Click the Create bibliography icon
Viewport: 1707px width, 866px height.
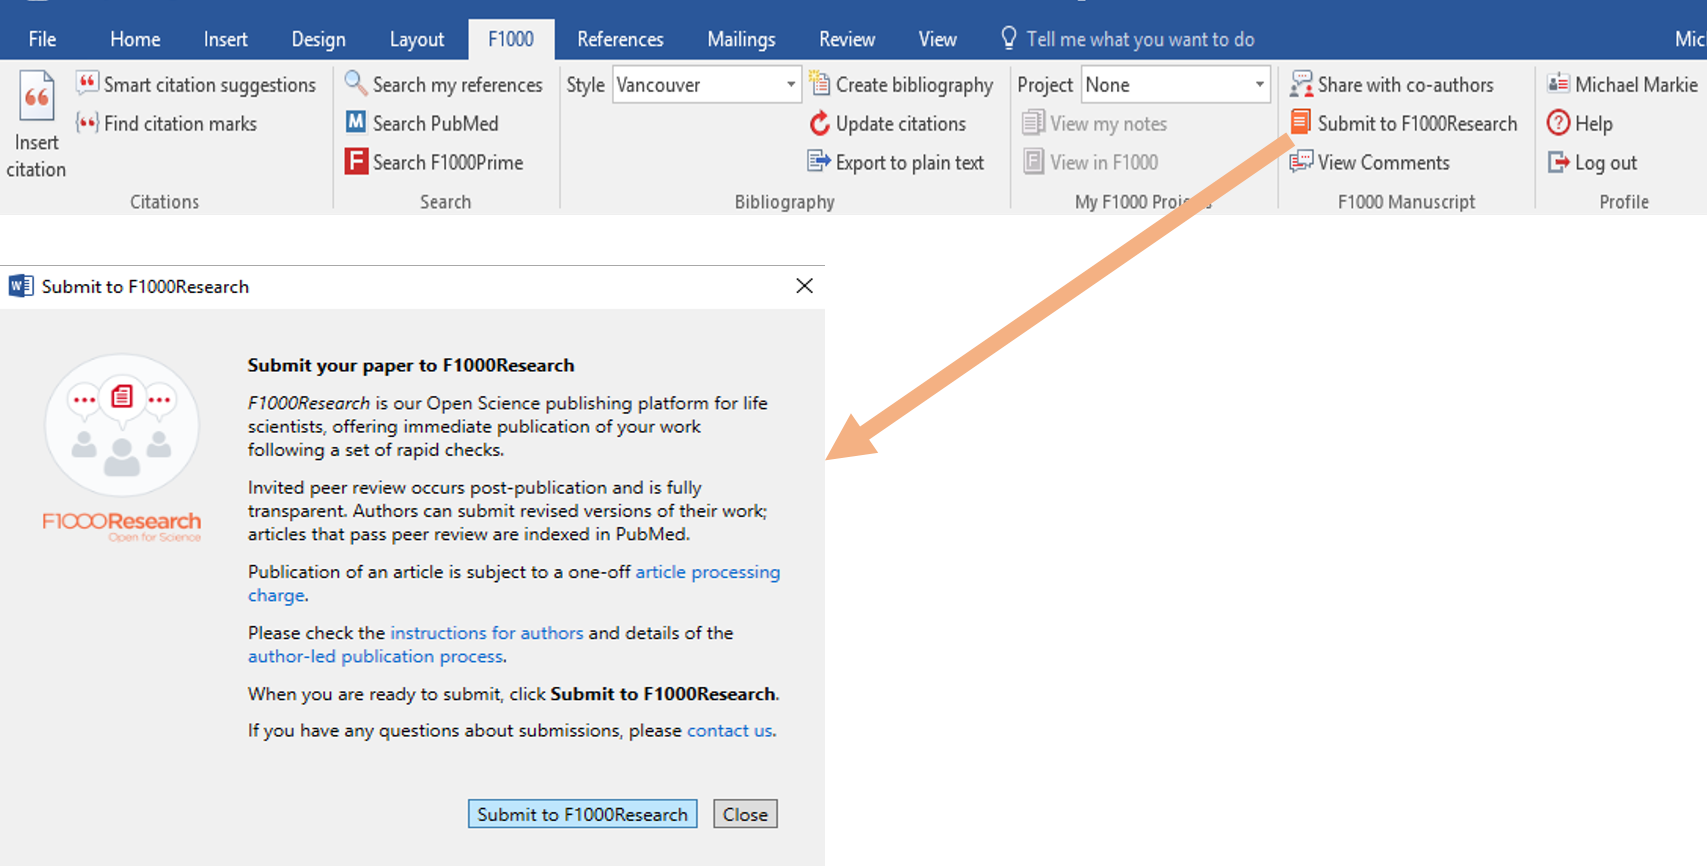[819, 83]
